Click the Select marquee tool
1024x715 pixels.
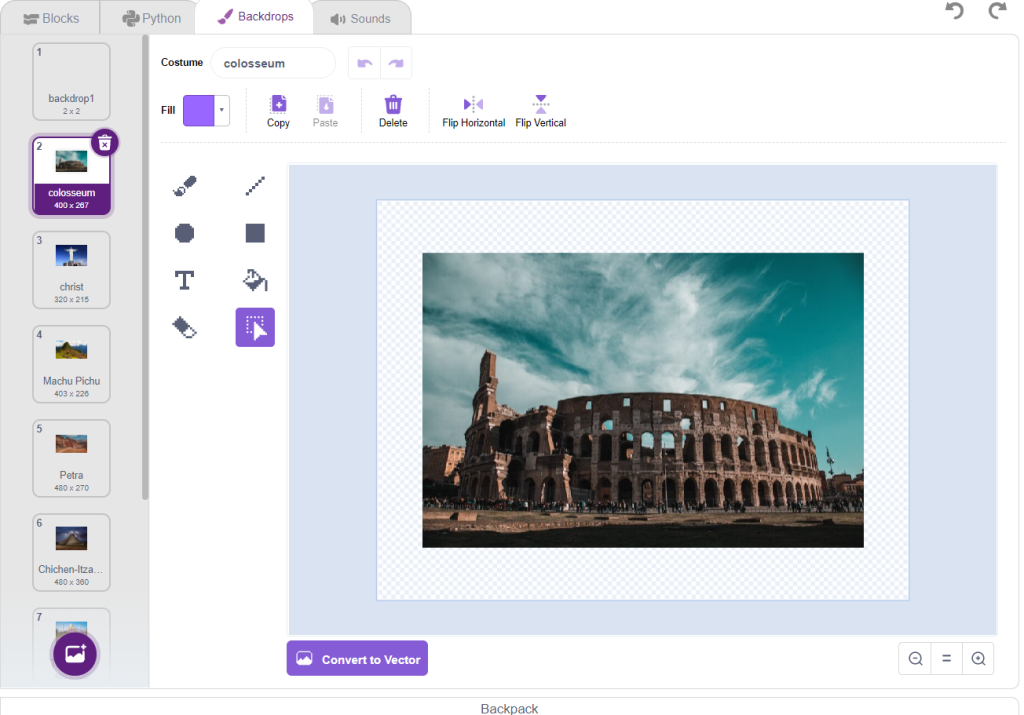255,327
